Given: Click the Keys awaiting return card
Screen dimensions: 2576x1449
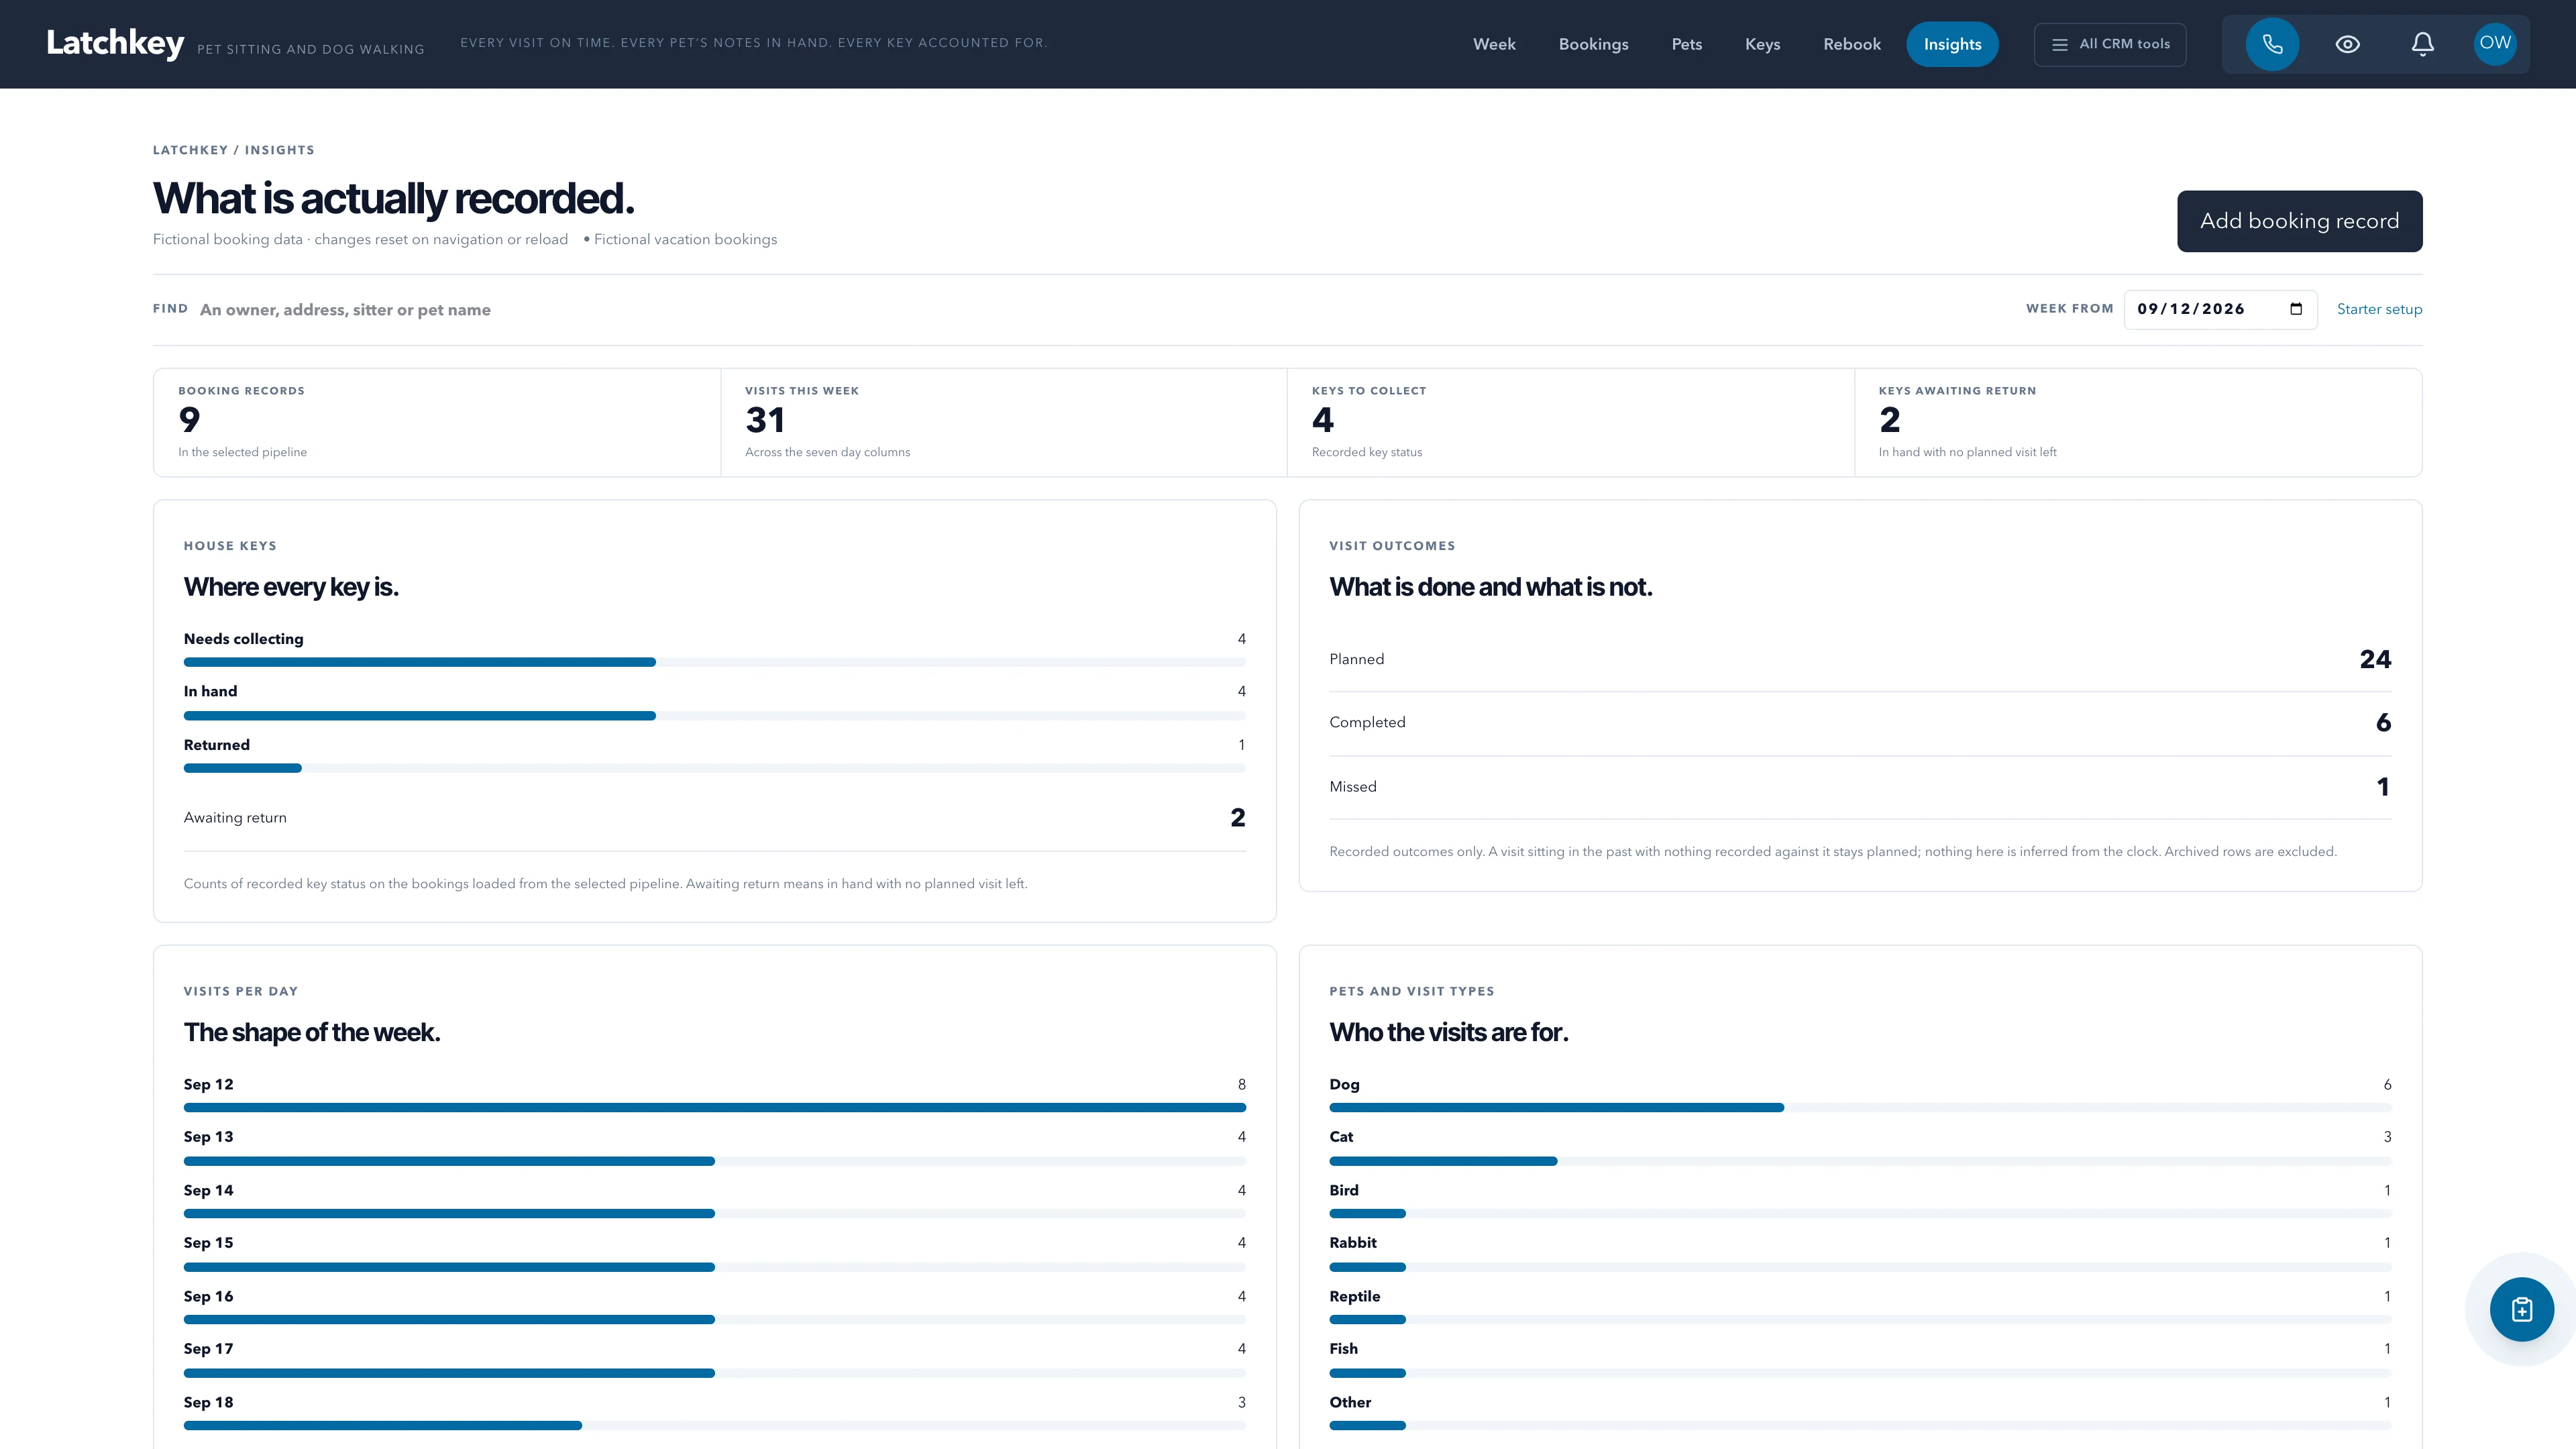Looking at the screenshot, I should 2138,422.
